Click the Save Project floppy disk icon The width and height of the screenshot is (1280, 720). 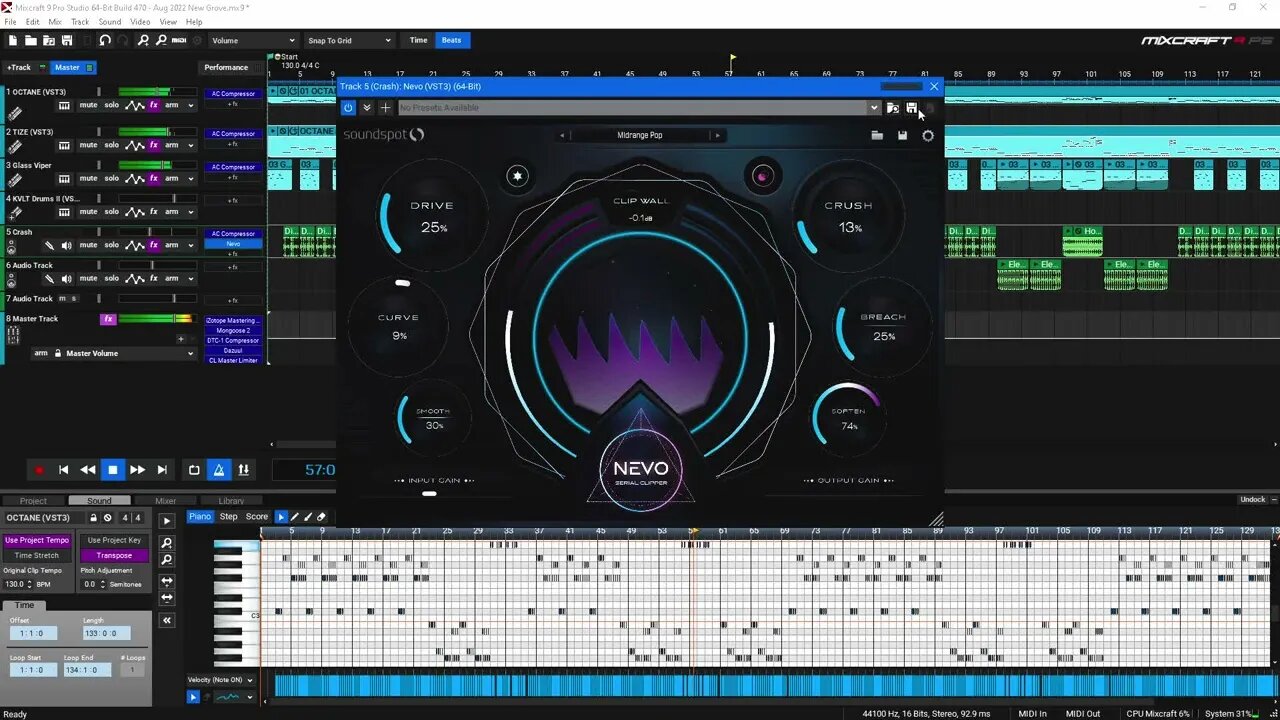67,40
